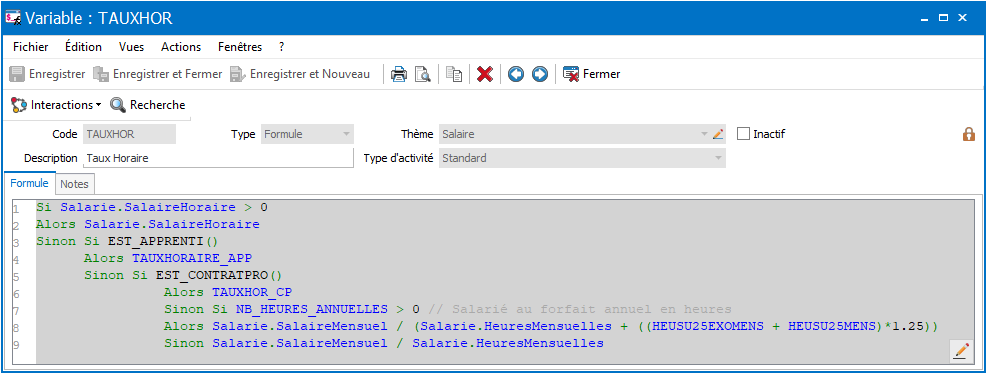
Task: Click Enregistrer et Nouveau button
Action: coord(299,74)
